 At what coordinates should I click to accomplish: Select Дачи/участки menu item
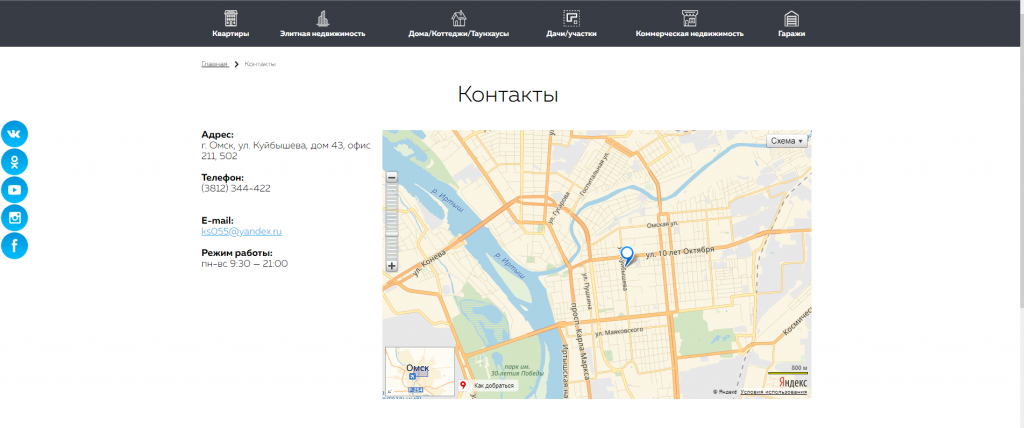tap(572, 33)
